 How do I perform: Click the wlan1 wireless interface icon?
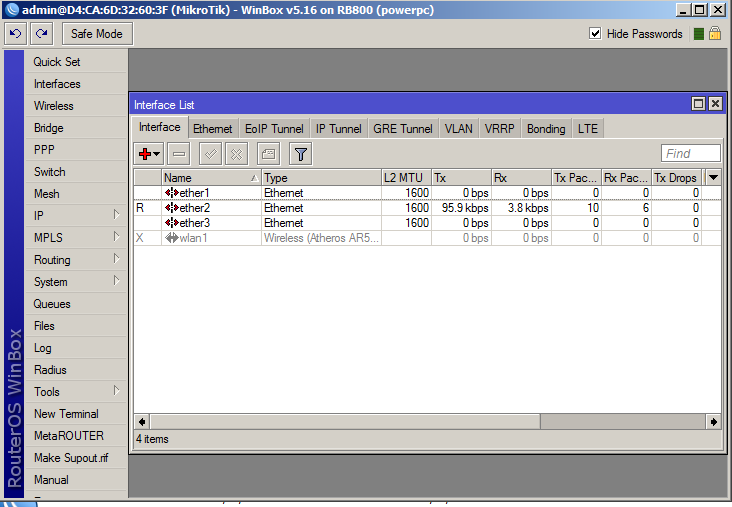(x=171, y=238)
